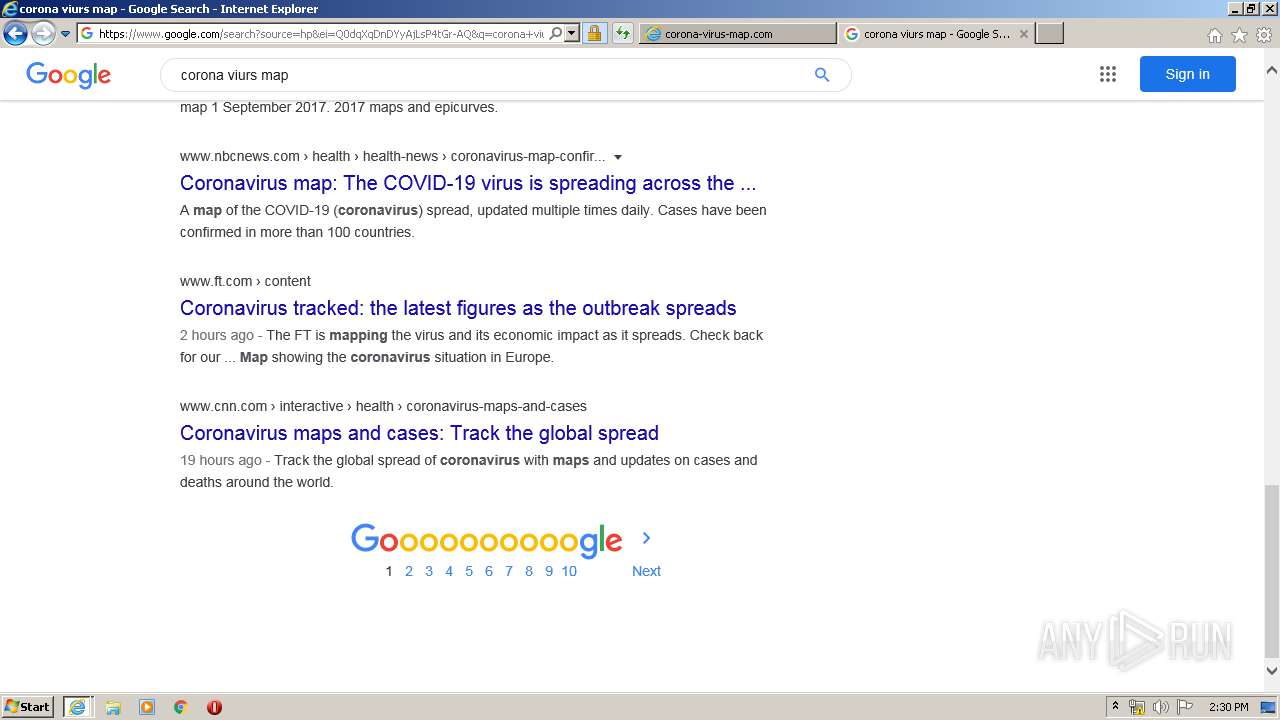Open the recent pages dropdown arrow
The height and width of the screenshot is (720, 1280).
click(x=66, y=34)
